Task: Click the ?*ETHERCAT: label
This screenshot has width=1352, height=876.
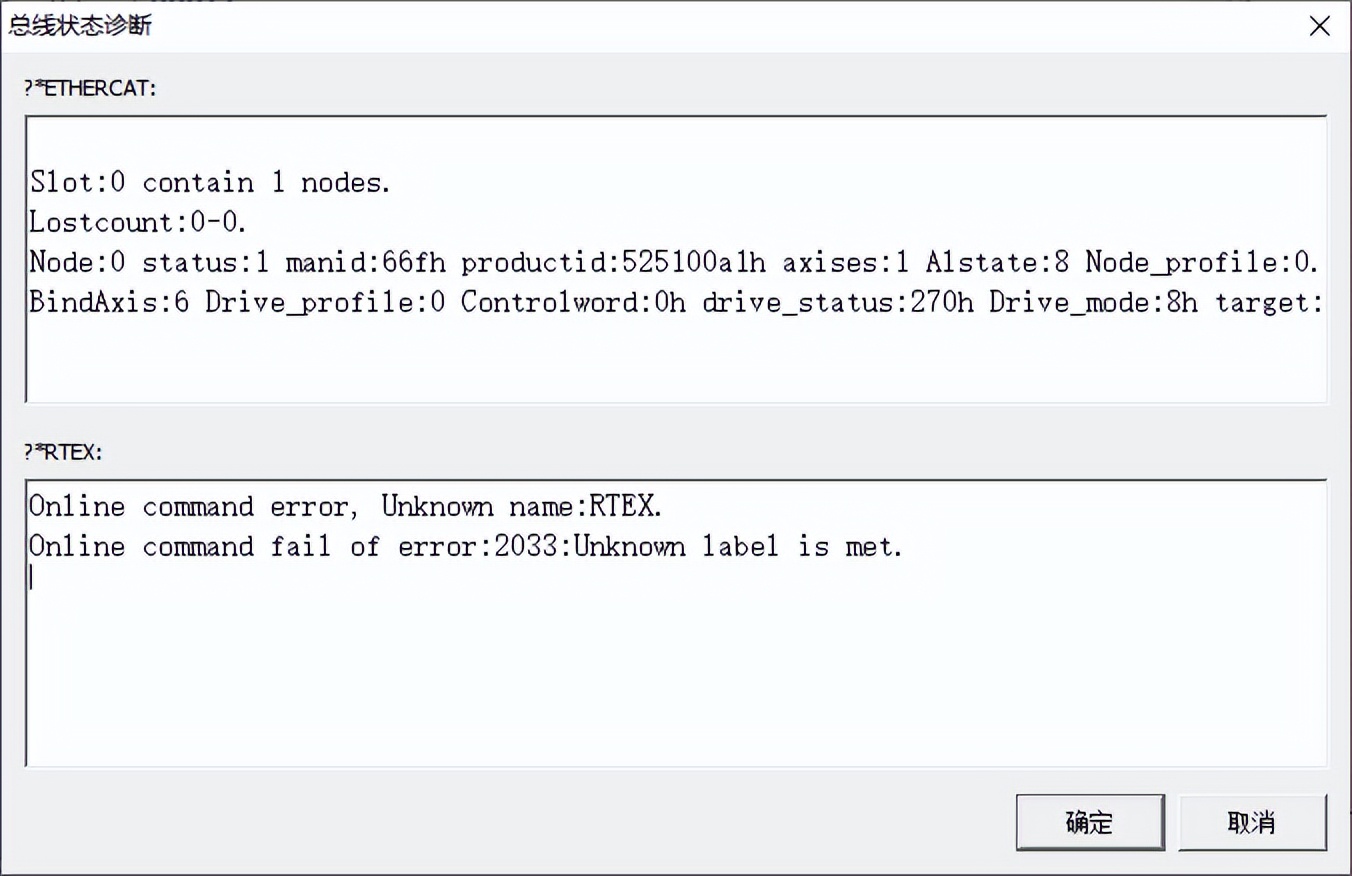Action: pos(90,88)
